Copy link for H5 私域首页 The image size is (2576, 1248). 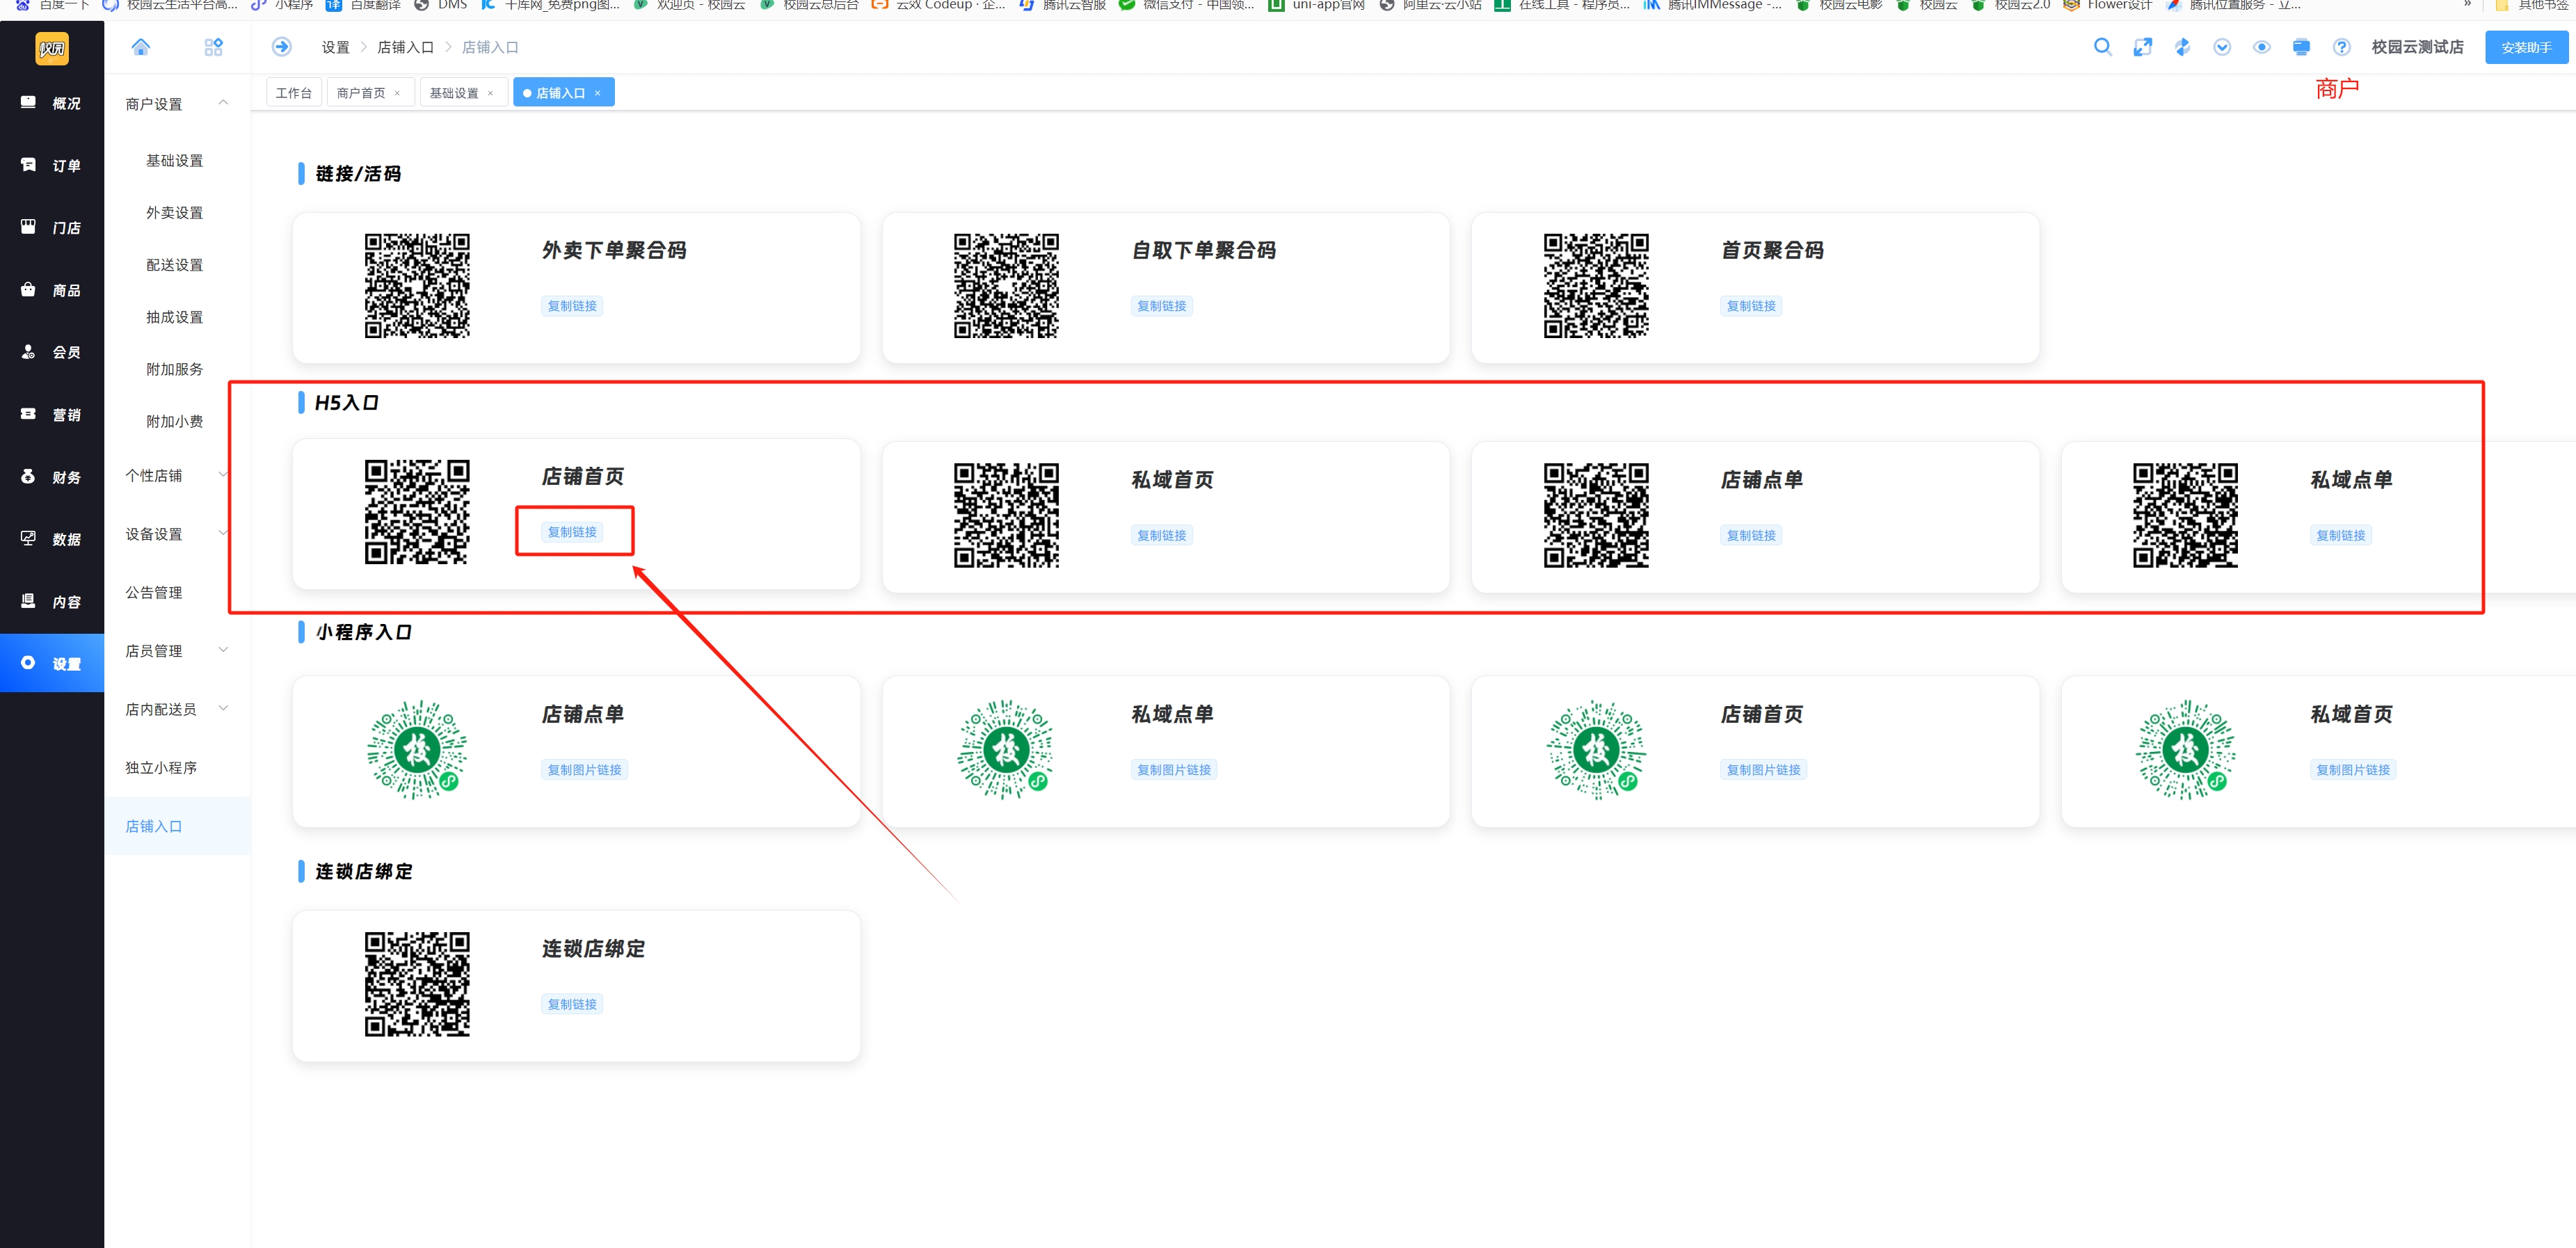click(1161, 535)
